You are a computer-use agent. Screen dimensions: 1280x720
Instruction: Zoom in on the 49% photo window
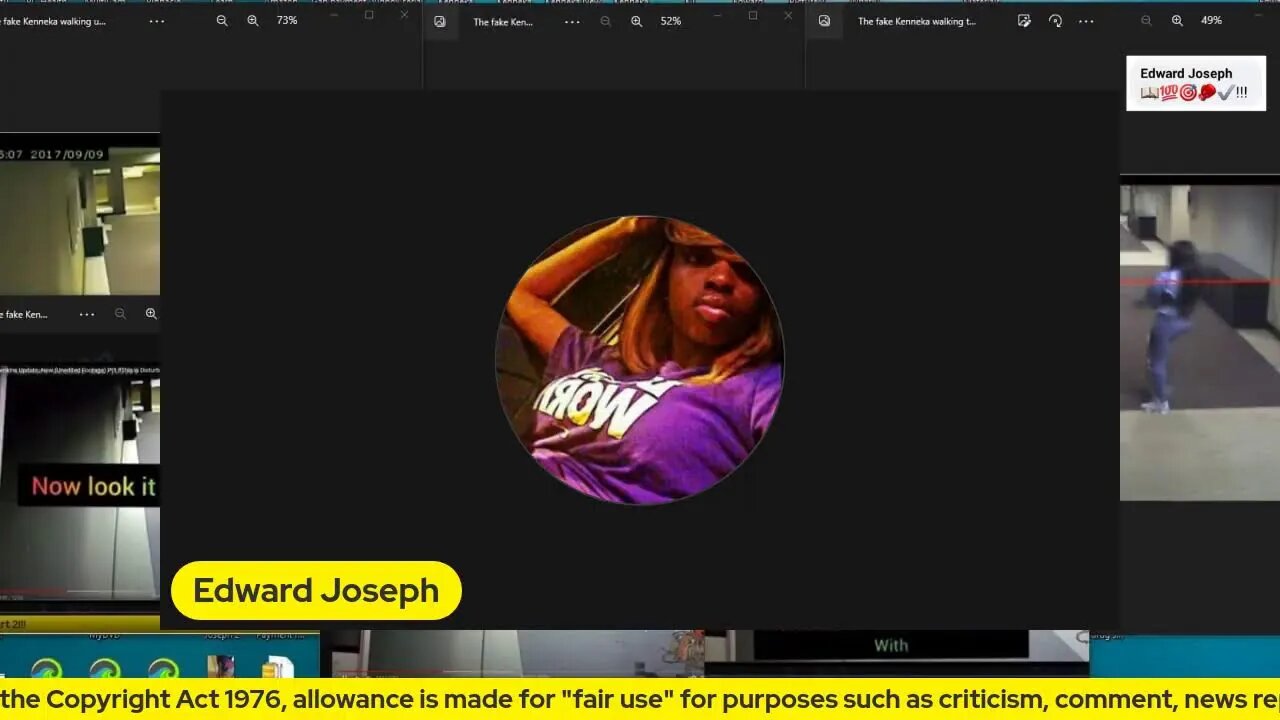(x=1177, y=21)
